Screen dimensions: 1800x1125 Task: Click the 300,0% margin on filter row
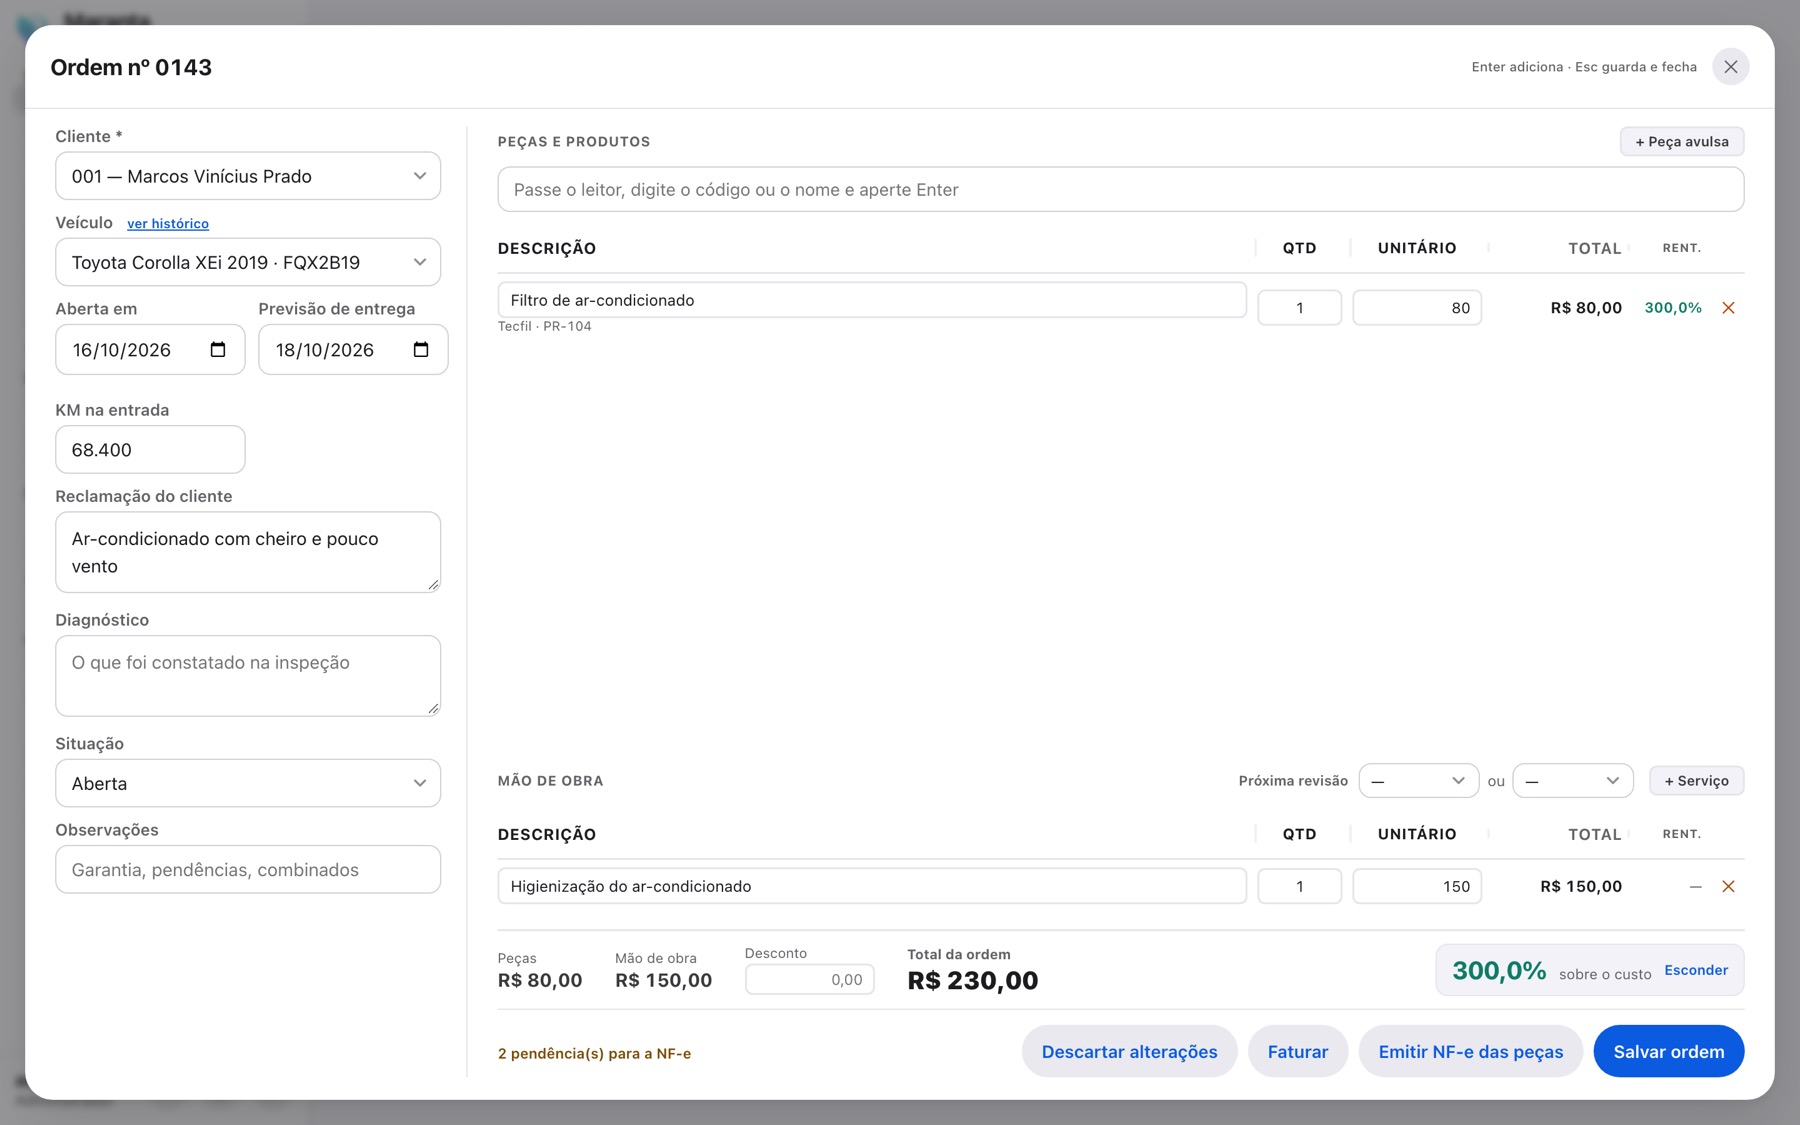(1673, 308)
